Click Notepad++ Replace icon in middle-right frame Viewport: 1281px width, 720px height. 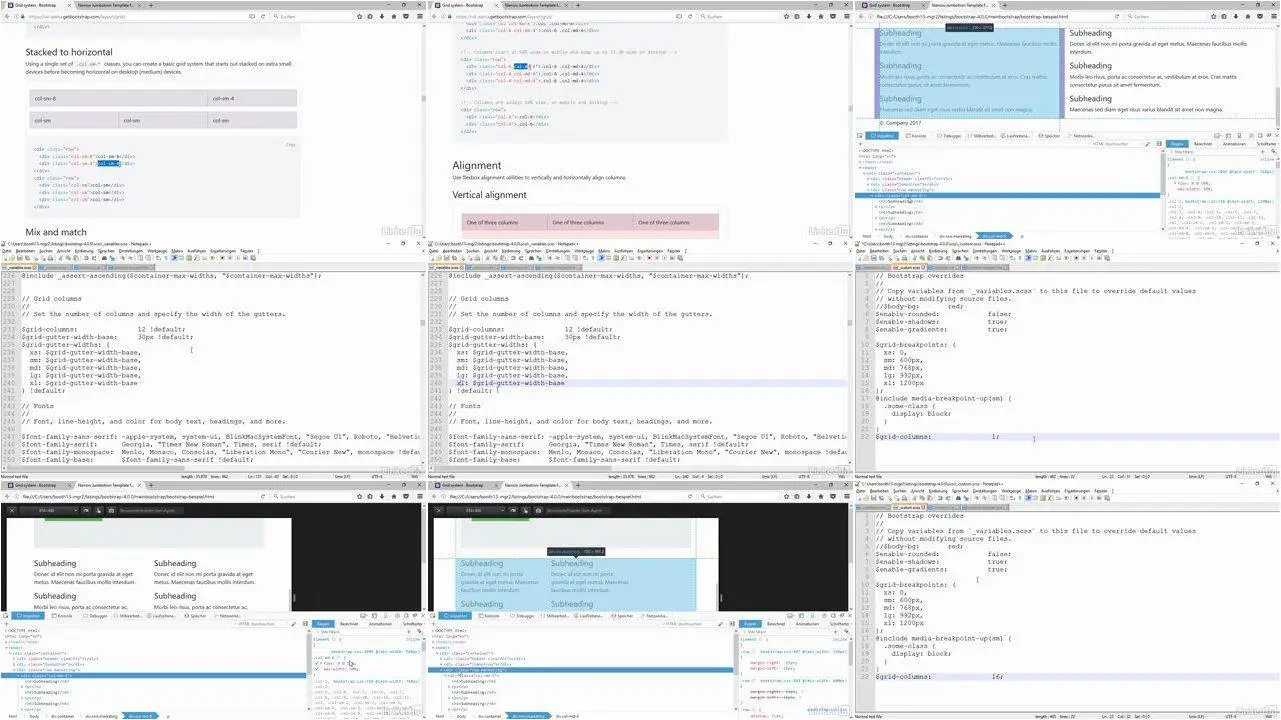[967, 259]
